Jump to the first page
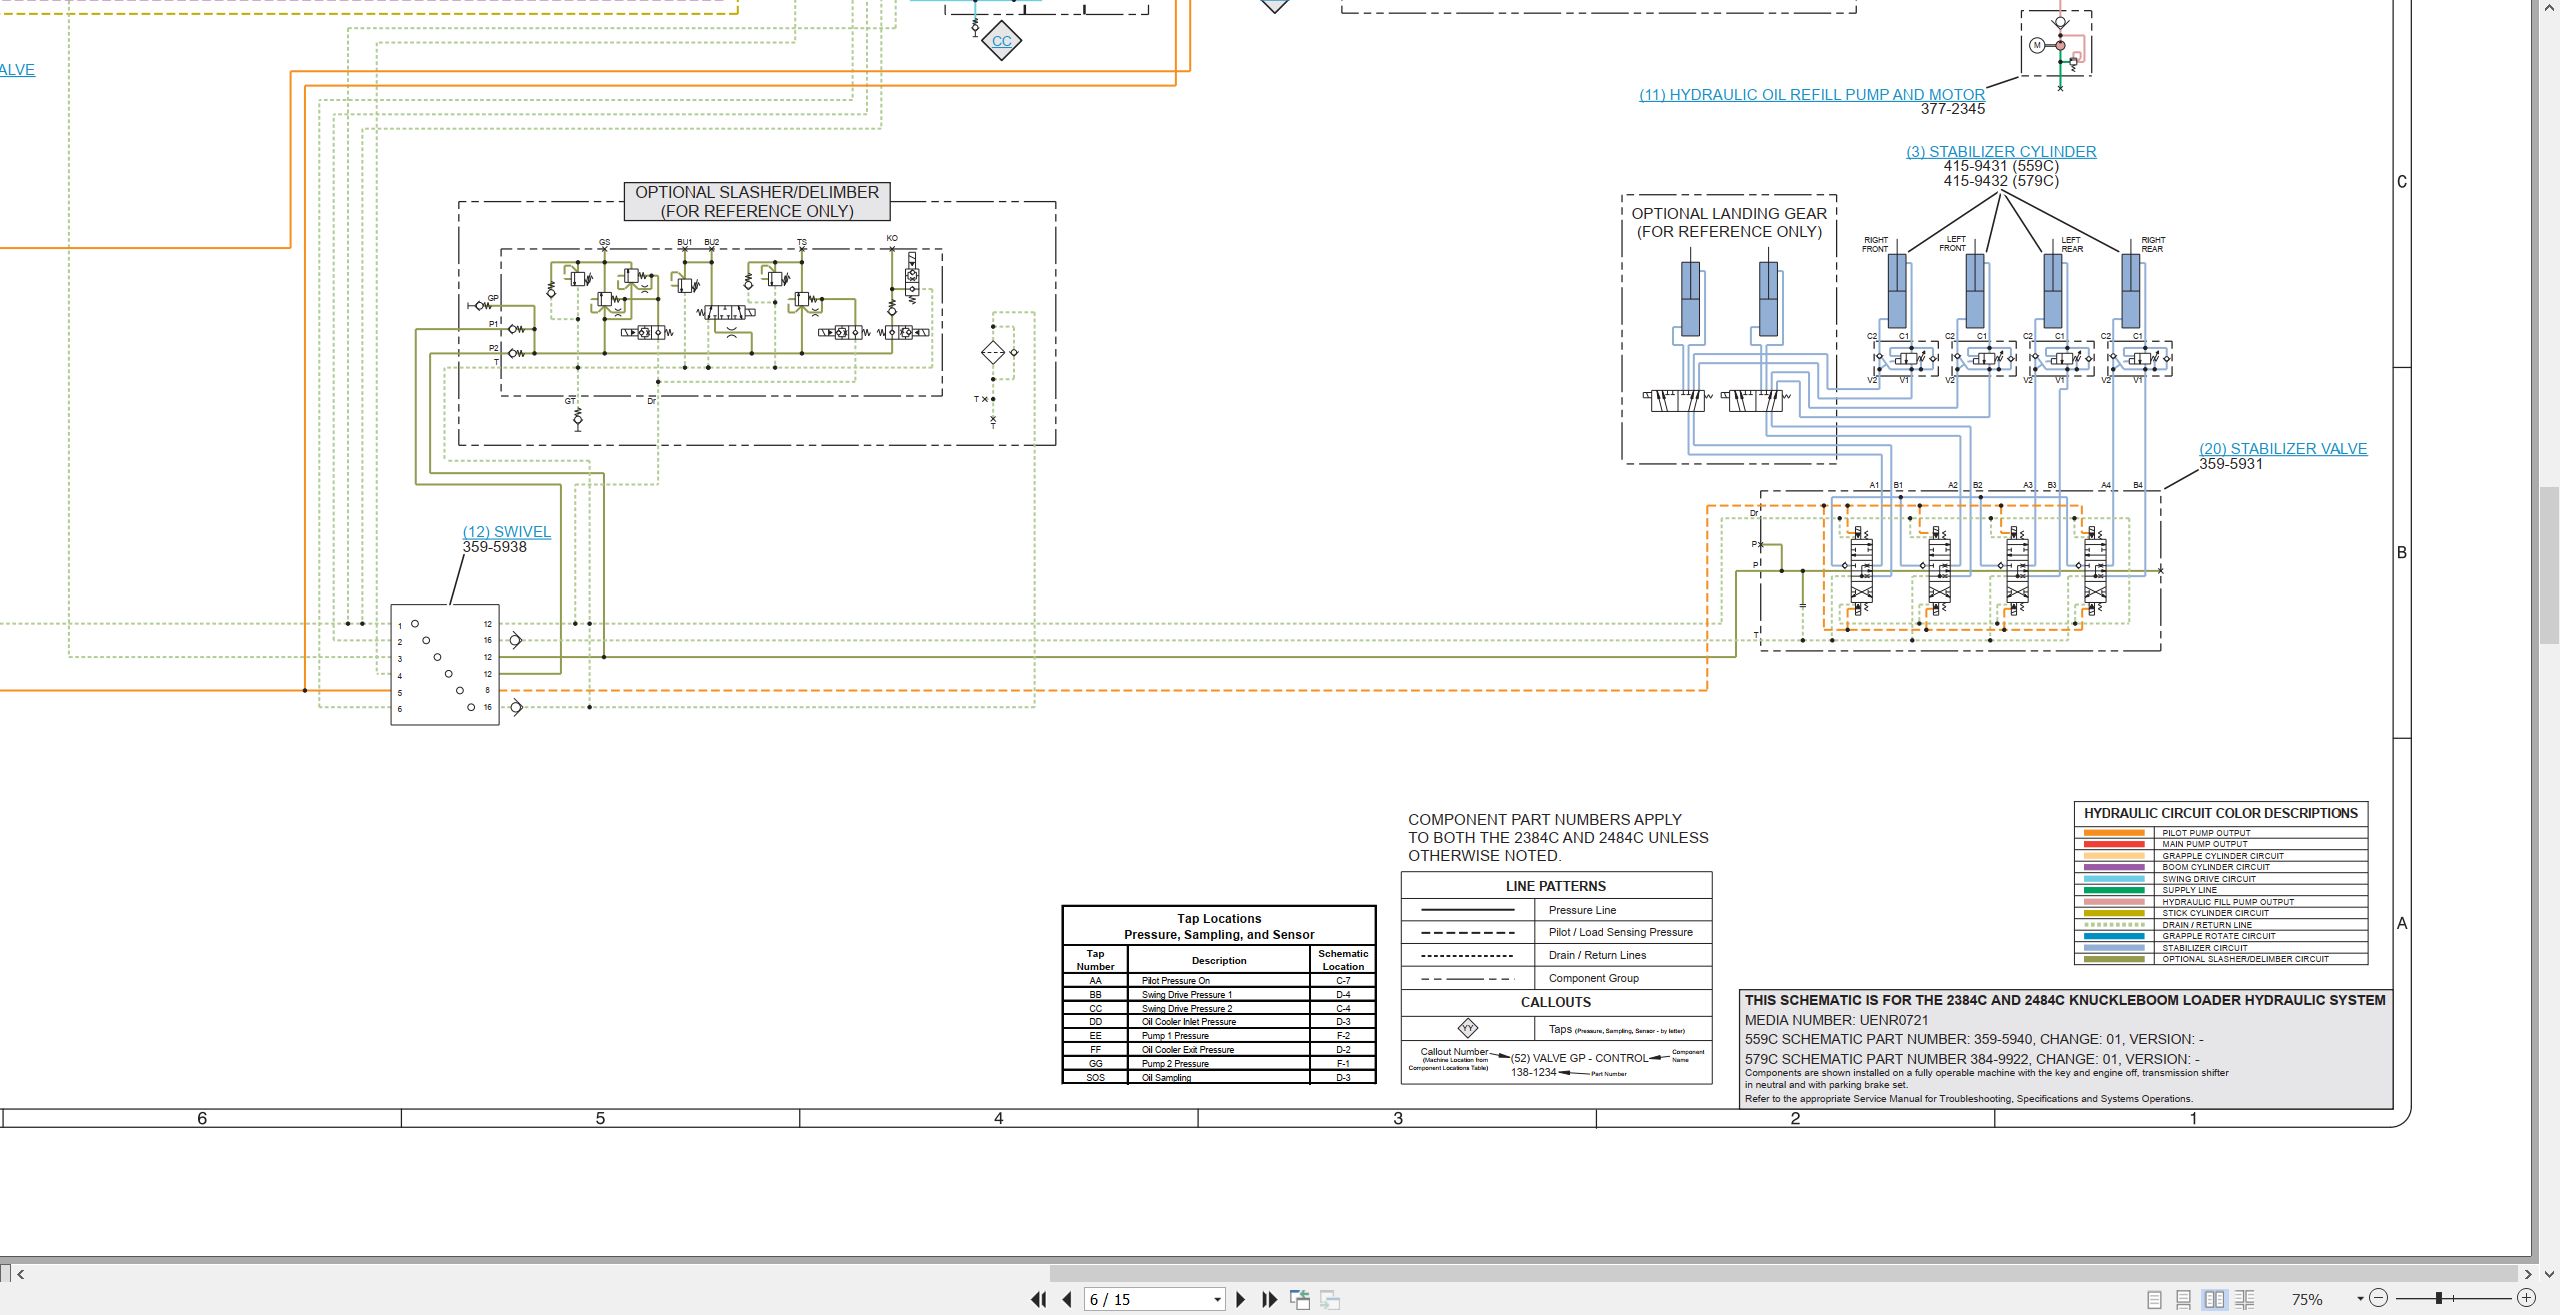Image resolution: width=2560 pixels, height=1315 pixels. [x=1039, y=1299]
